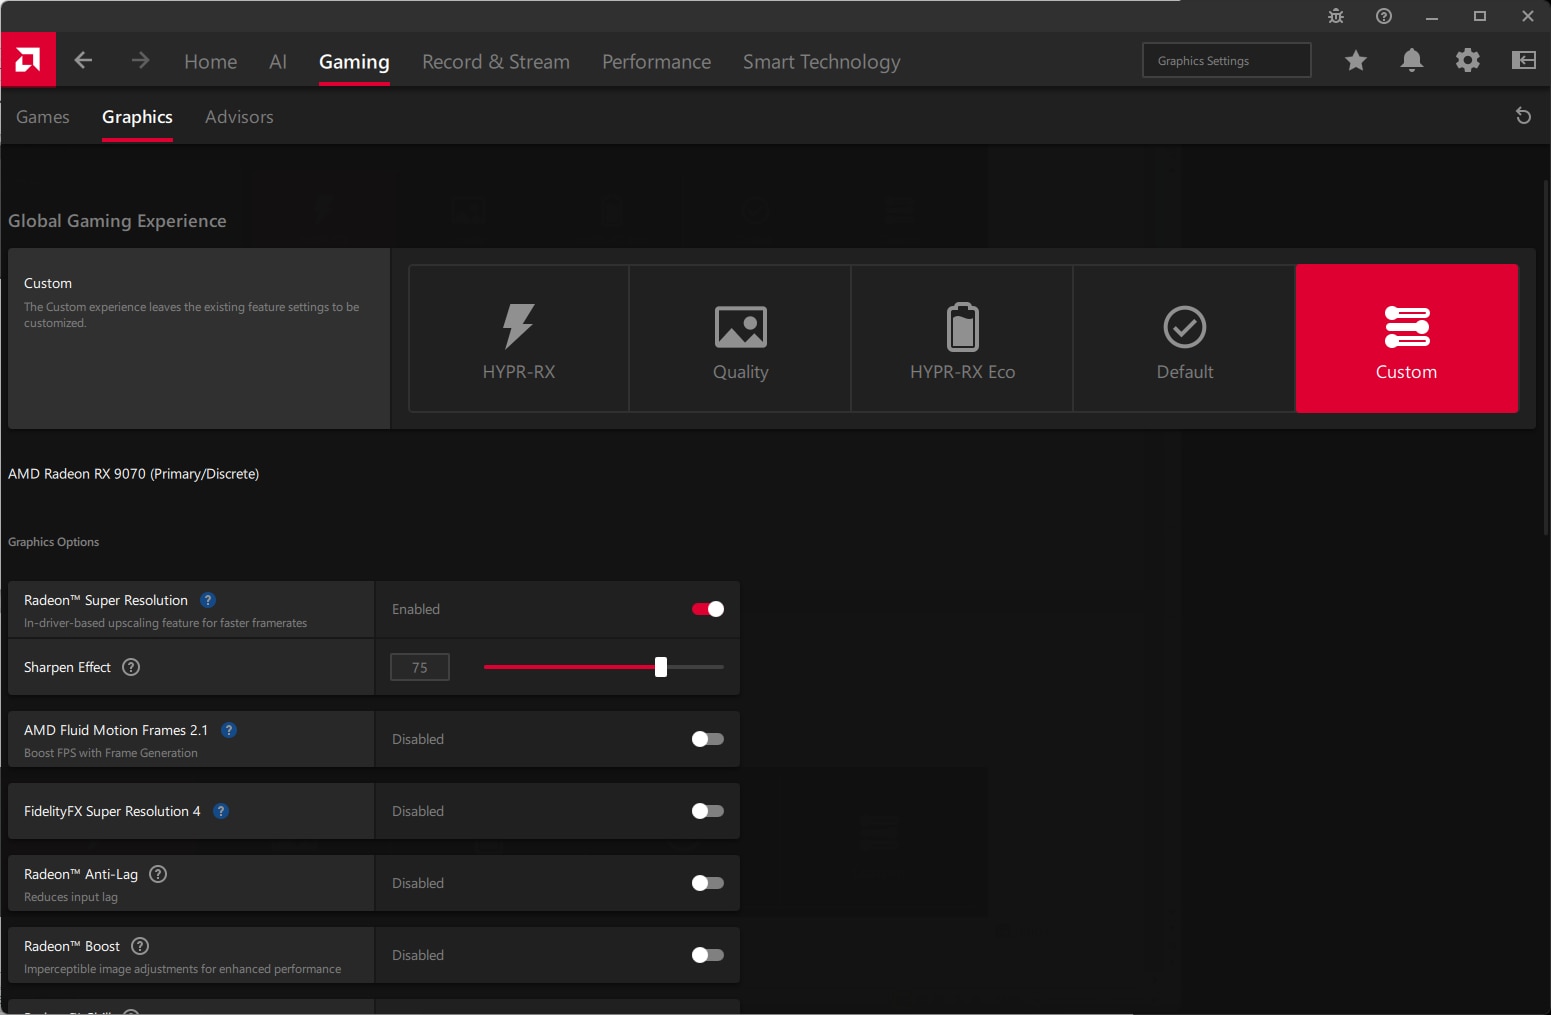Show help for FidelityFX Super Resolution 4
The height and width of the screenshot is (1015, 1551).
221,811
